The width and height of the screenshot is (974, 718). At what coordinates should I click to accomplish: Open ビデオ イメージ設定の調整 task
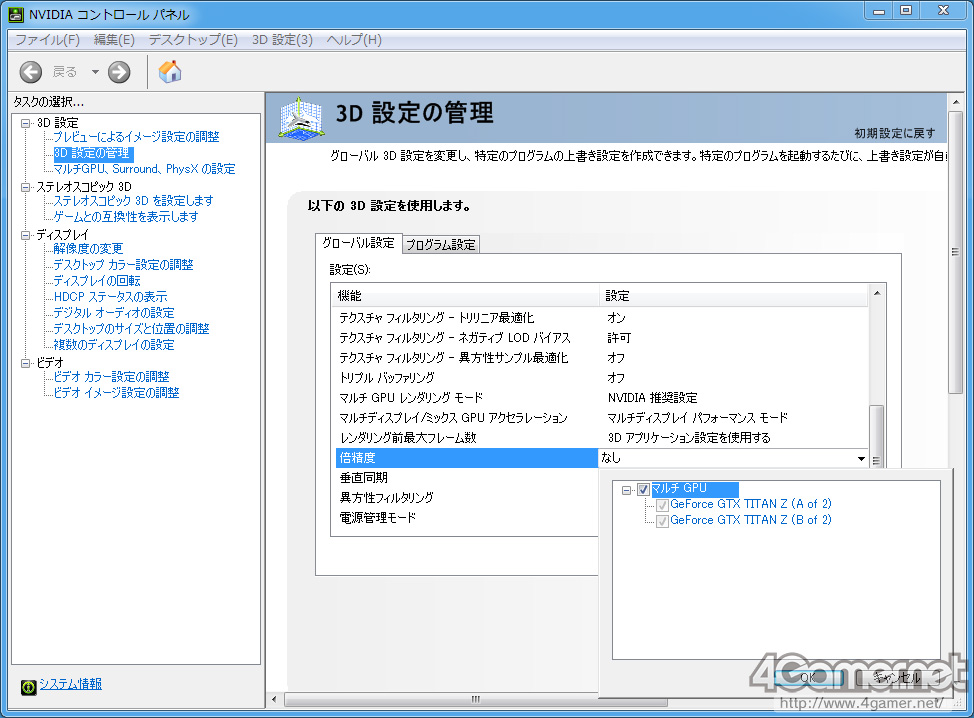click(116, 393)
